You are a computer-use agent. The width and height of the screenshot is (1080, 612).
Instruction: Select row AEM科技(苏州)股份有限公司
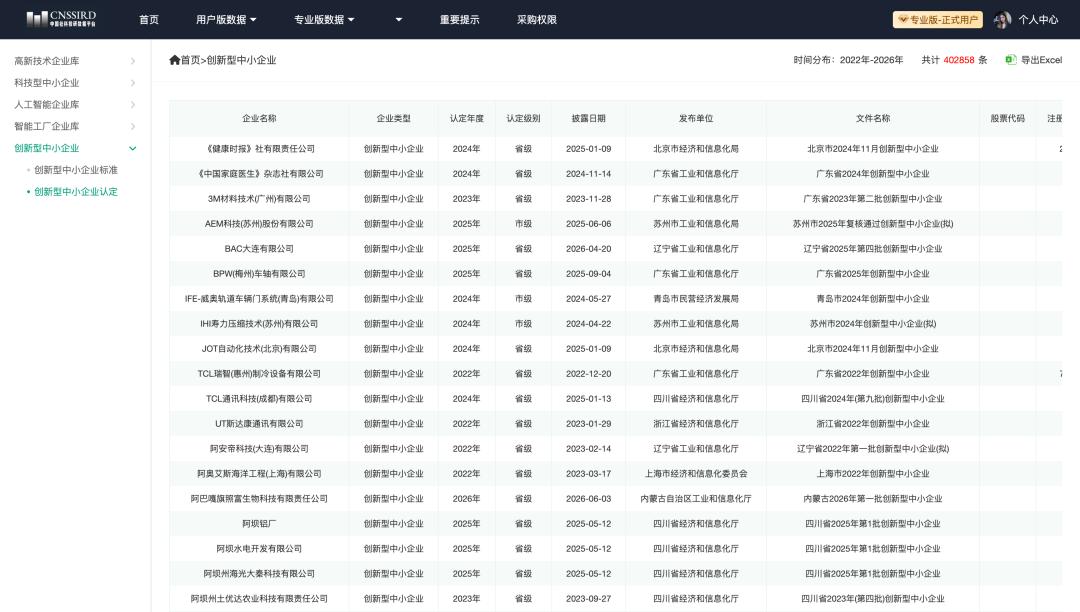tap(615, 224)
